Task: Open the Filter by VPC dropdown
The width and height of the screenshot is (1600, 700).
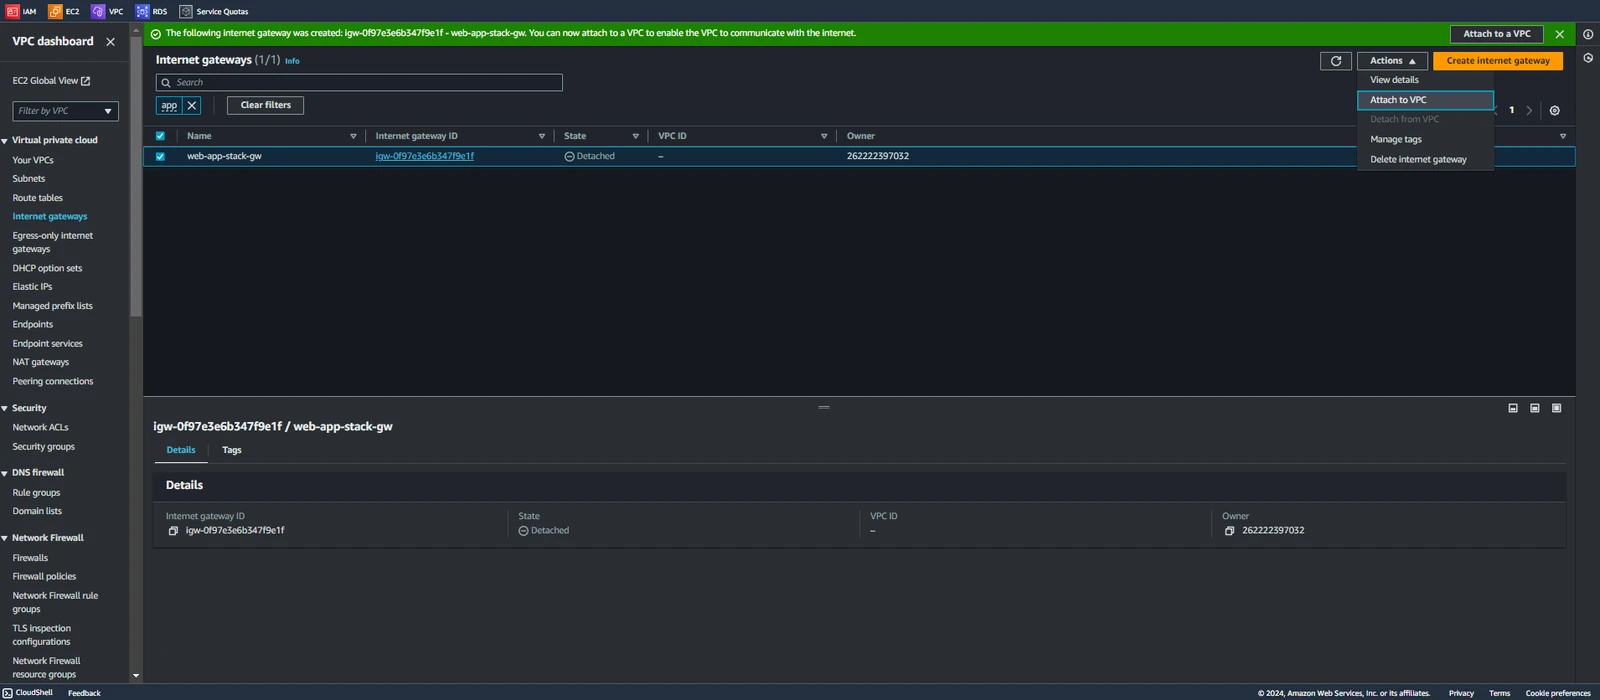Action: coord(65,111)
